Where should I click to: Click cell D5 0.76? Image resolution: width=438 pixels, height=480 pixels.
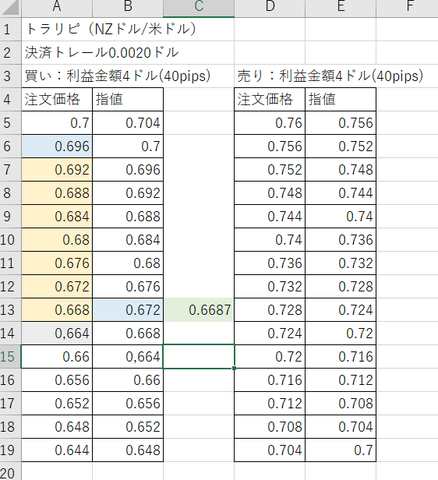pos(270,123)
